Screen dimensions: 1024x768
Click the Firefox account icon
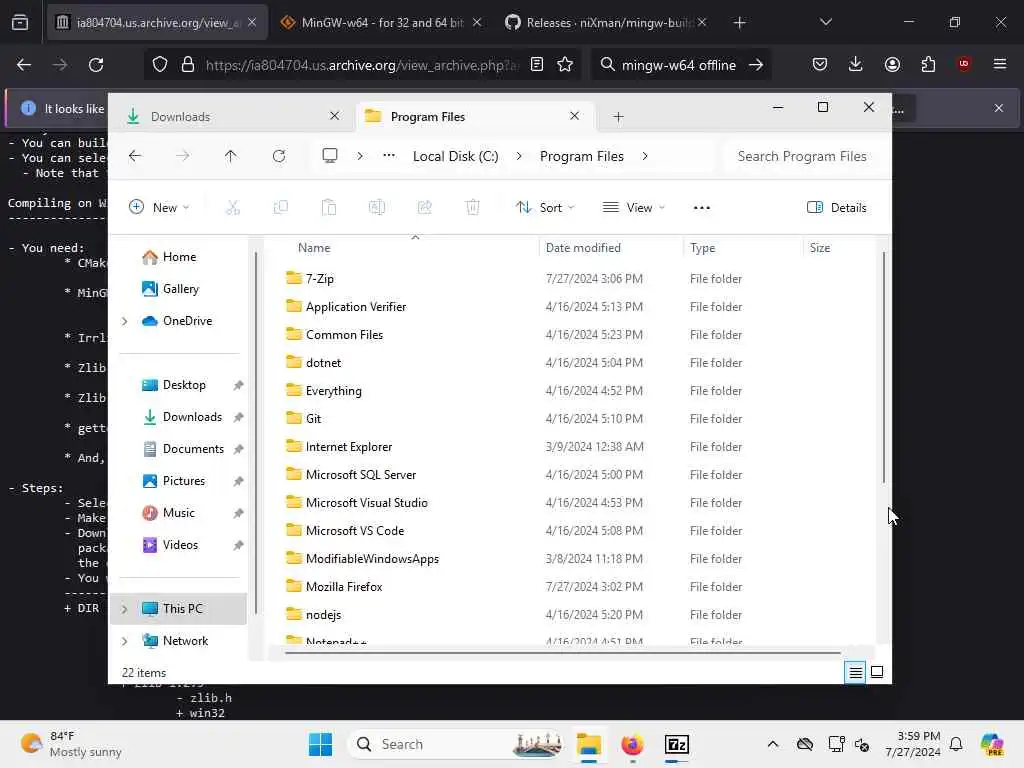(x=892, y=64)
